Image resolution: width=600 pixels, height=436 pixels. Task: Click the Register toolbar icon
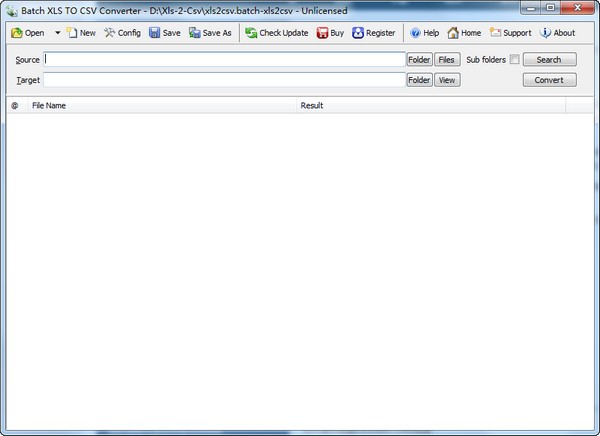(x=358, y=33)
